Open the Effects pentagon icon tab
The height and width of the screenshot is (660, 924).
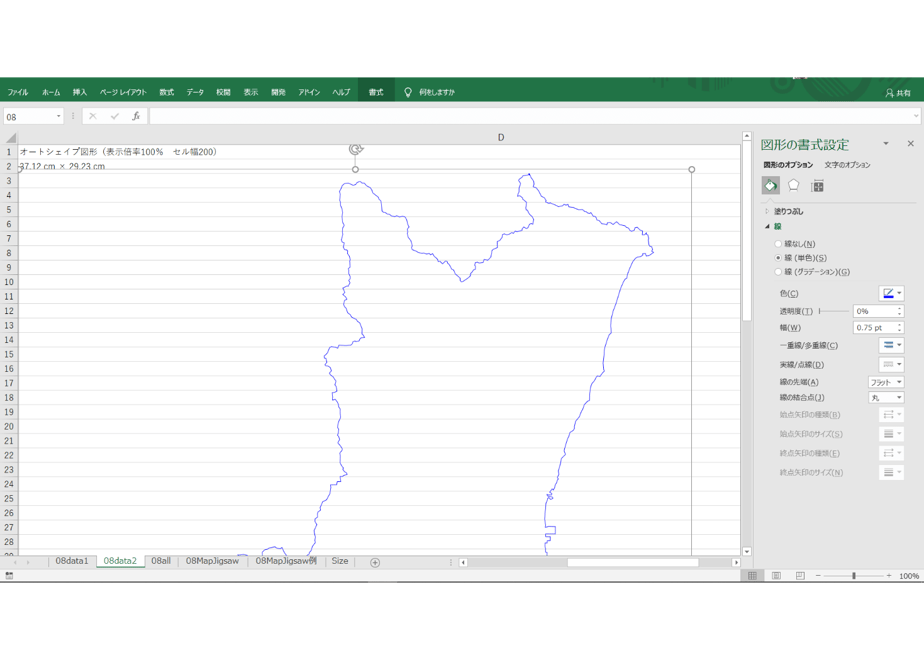[794, 186]
